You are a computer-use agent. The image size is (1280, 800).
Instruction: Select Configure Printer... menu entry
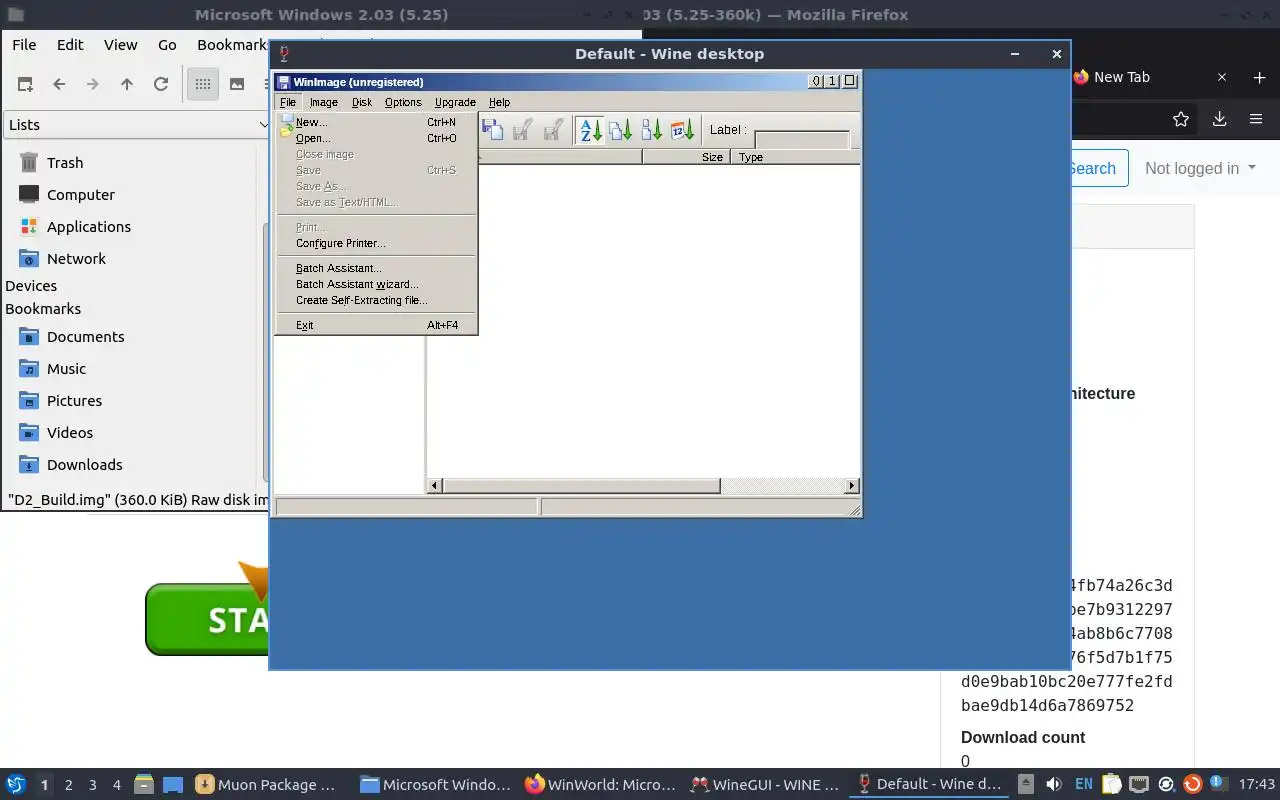(376, 243)
